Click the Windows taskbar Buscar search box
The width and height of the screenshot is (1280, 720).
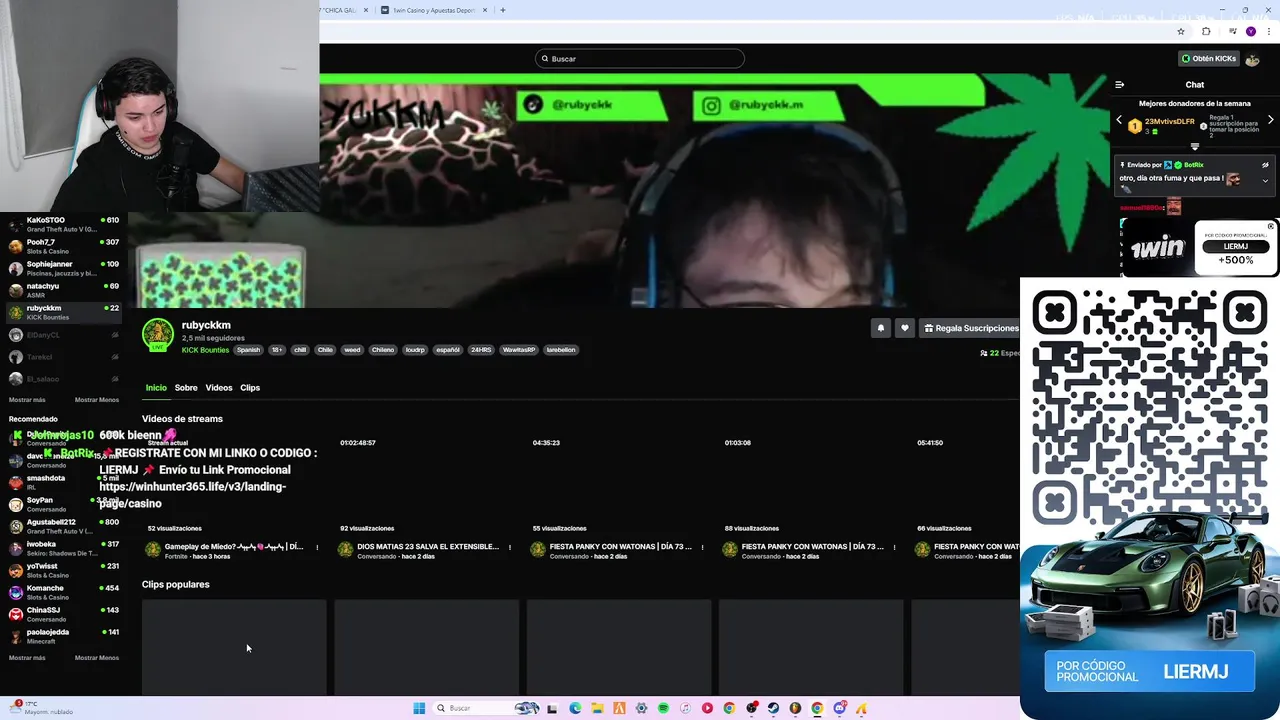(x=486, y=708)
